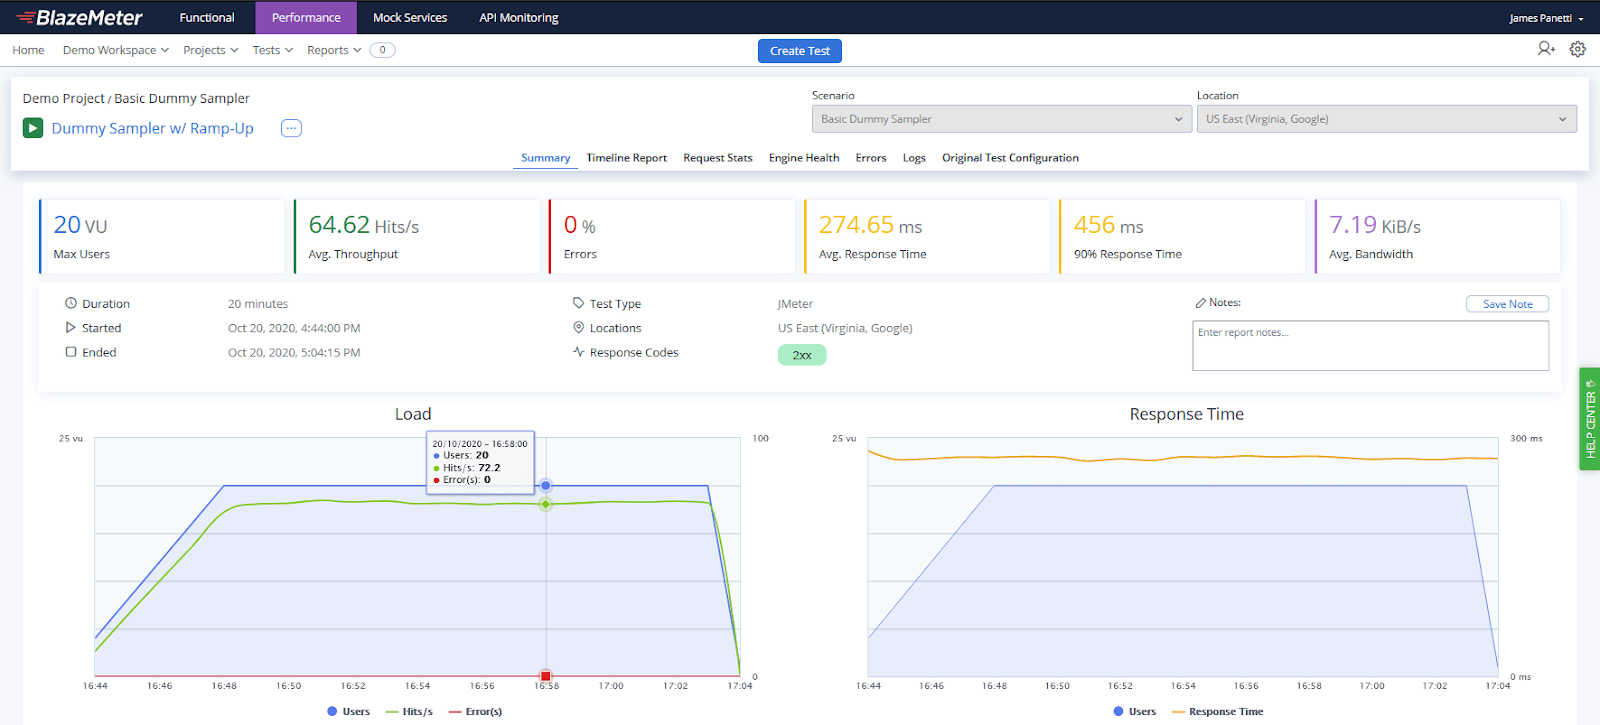The height and width of the screenshot is (725, 1600).
Task: Click the Test Type tag icon
Action: (x=578, y=303)
